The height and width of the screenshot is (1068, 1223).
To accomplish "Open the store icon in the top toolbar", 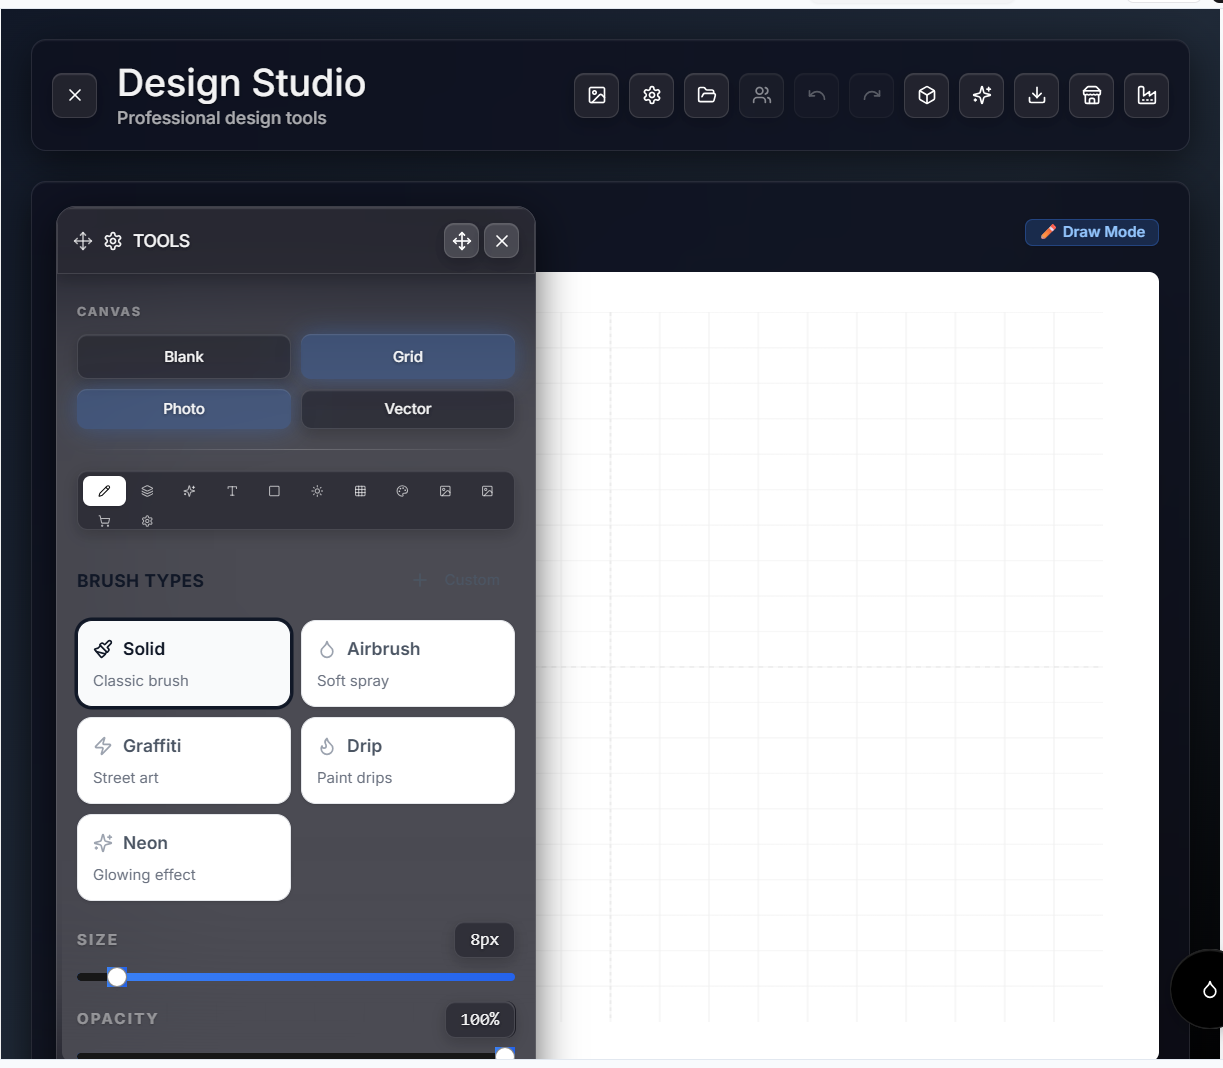I will click(x=1091, y=95).
